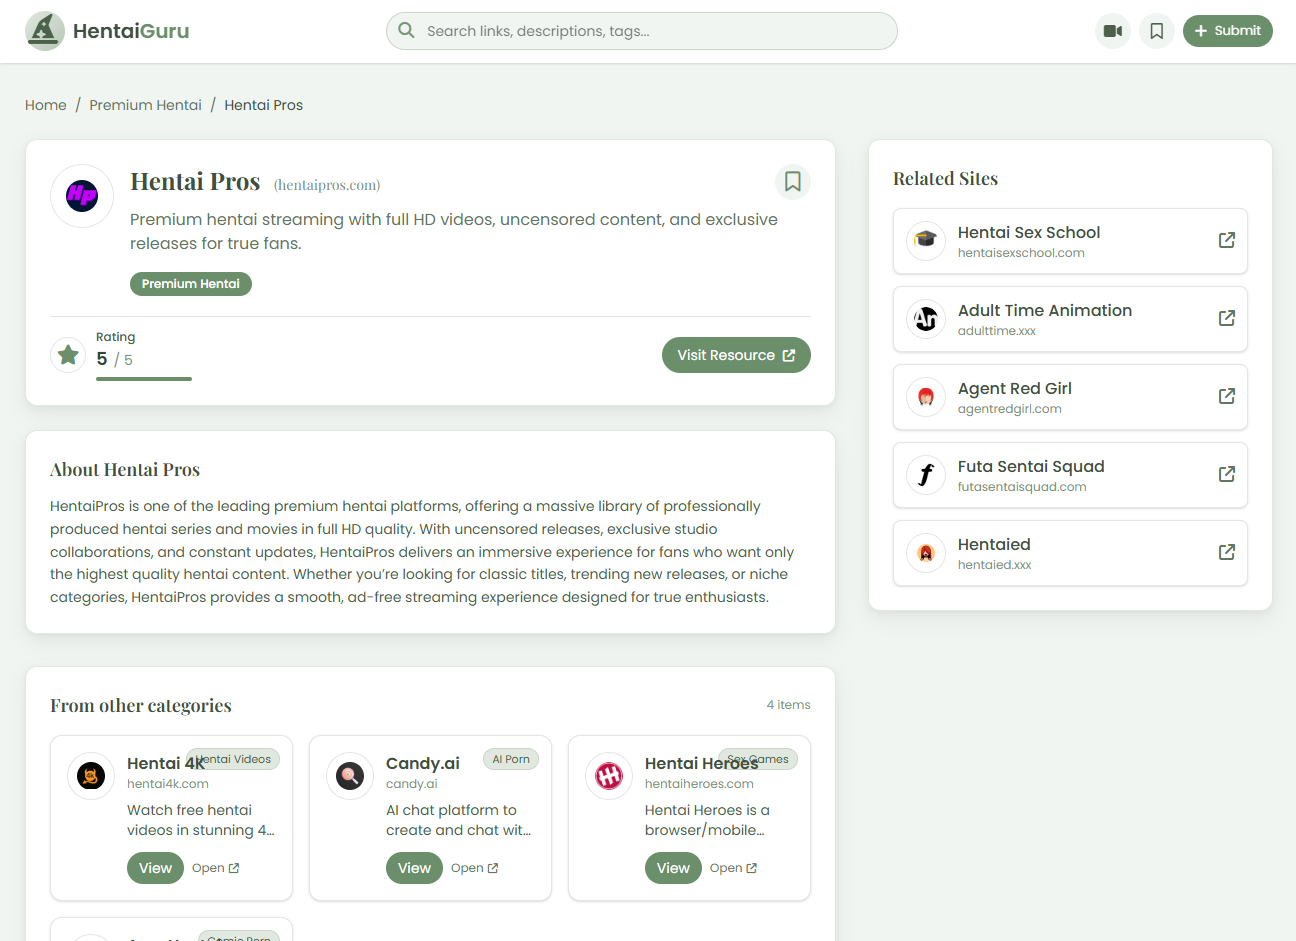Click external link icon for Futa Sentai Squad
Image resolution: width=1296 pixels, height=941 pixels.
(x=1227, y=474)
